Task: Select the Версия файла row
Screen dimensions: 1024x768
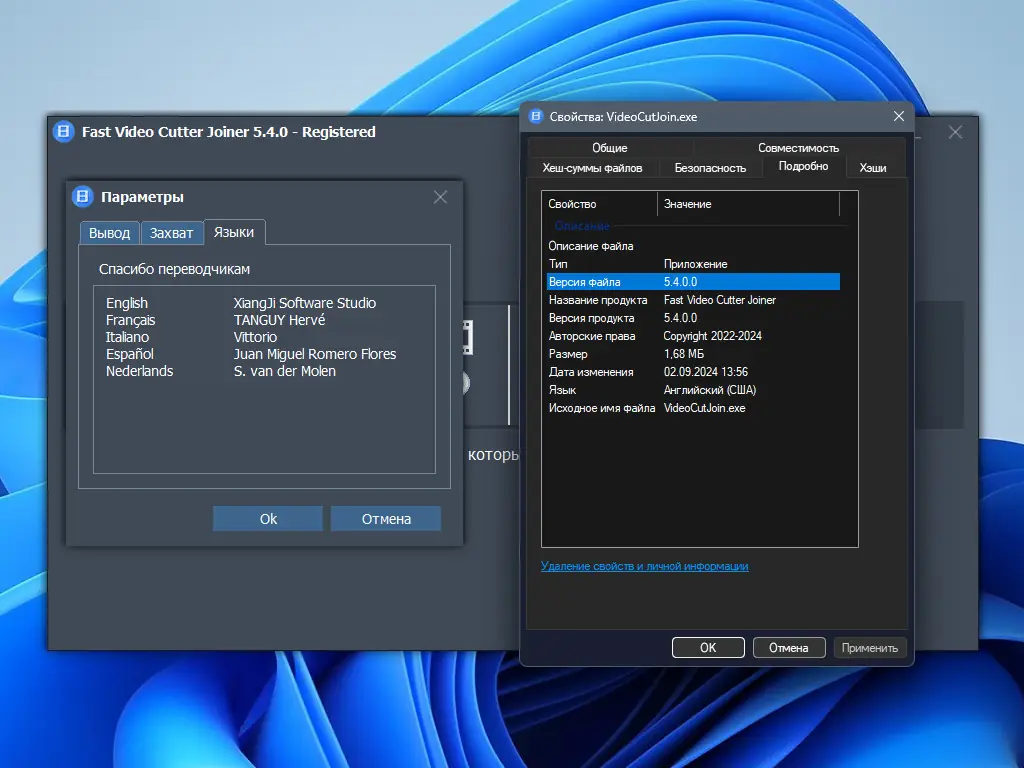Action: [x=693, y=281]
